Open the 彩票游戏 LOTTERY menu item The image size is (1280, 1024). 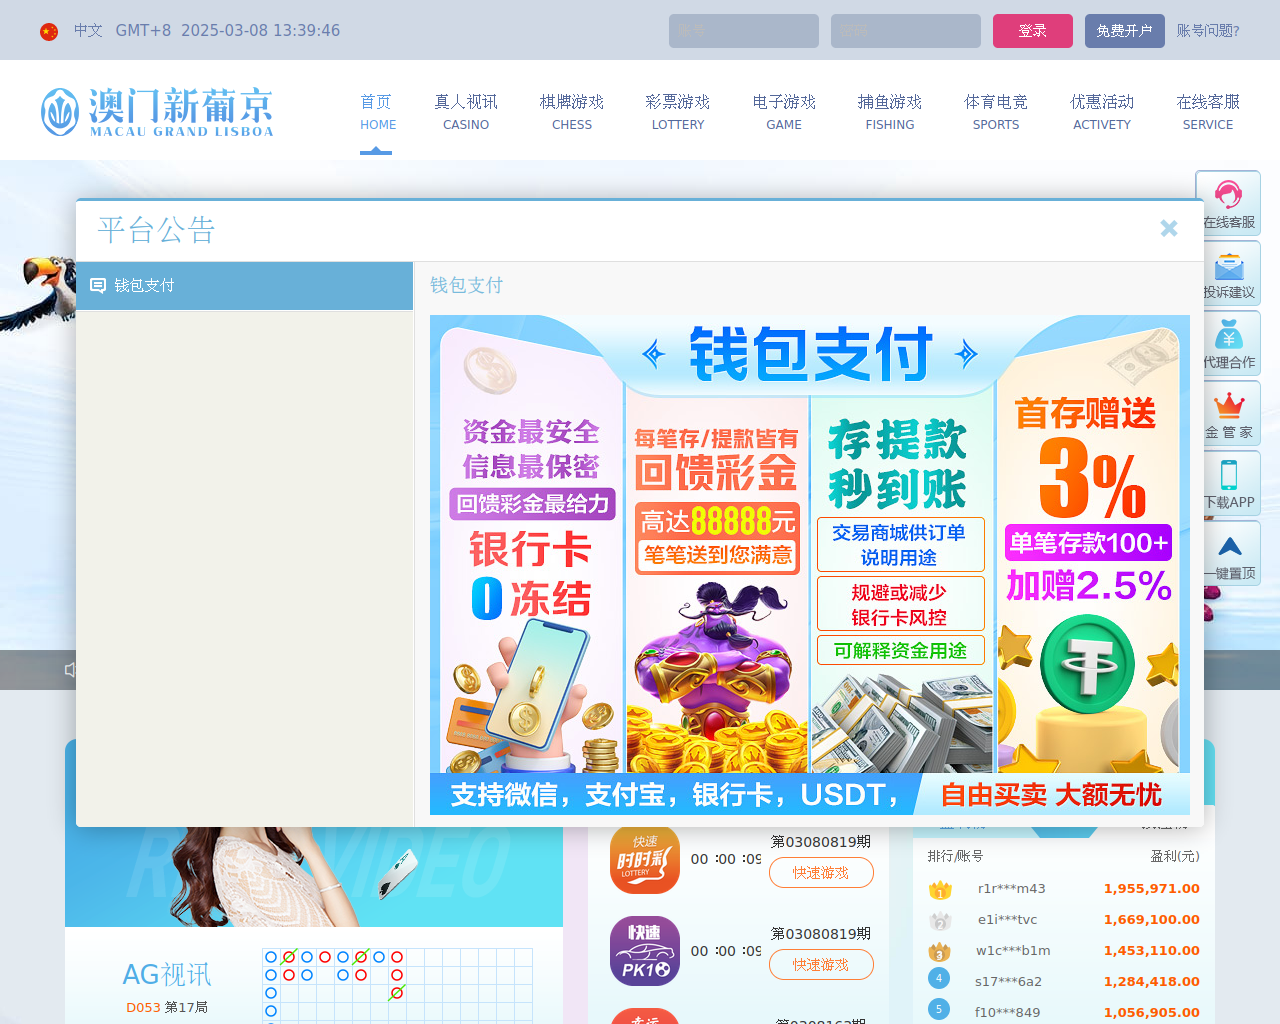(x=678, y=112)
